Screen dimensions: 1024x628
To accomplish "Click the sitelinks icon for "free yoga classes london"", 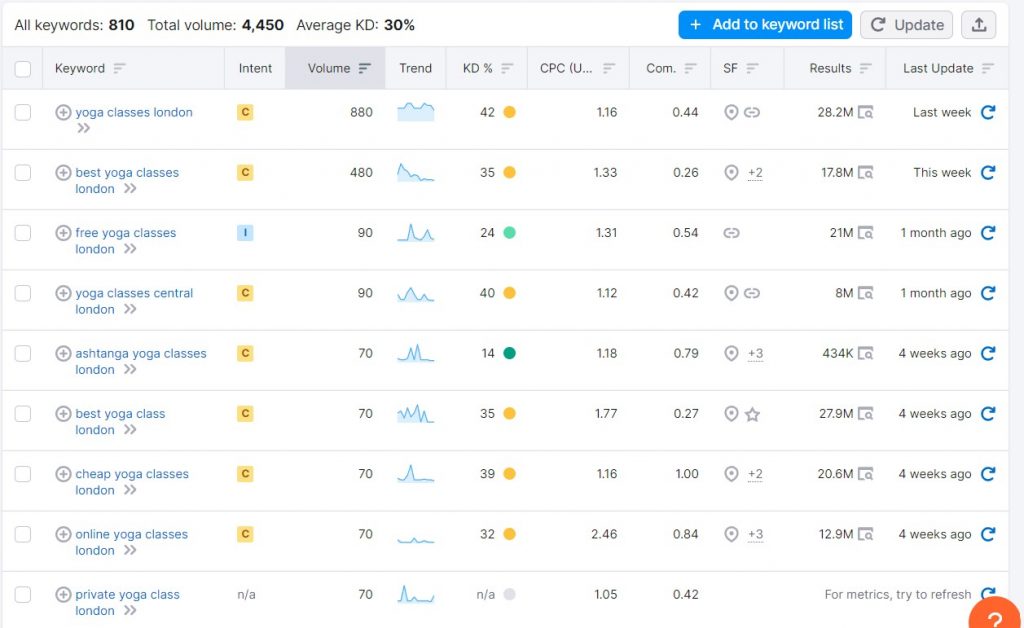I will click(x=731, y=232).
